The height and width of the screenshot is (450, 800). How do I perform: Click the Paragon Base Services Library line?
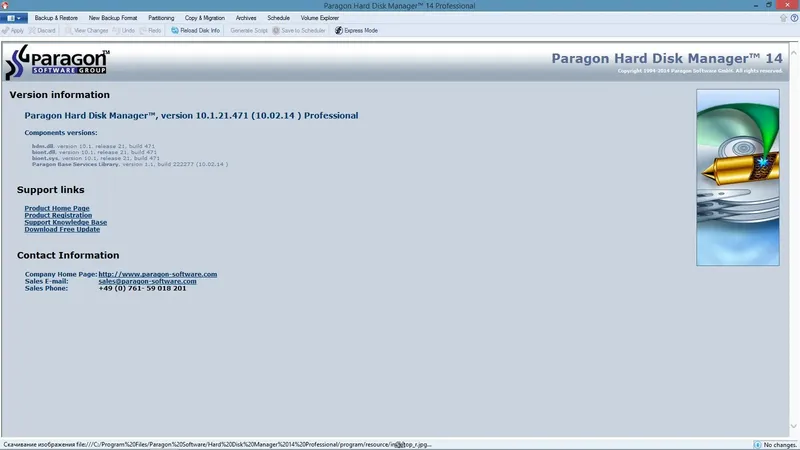point(130,164)
